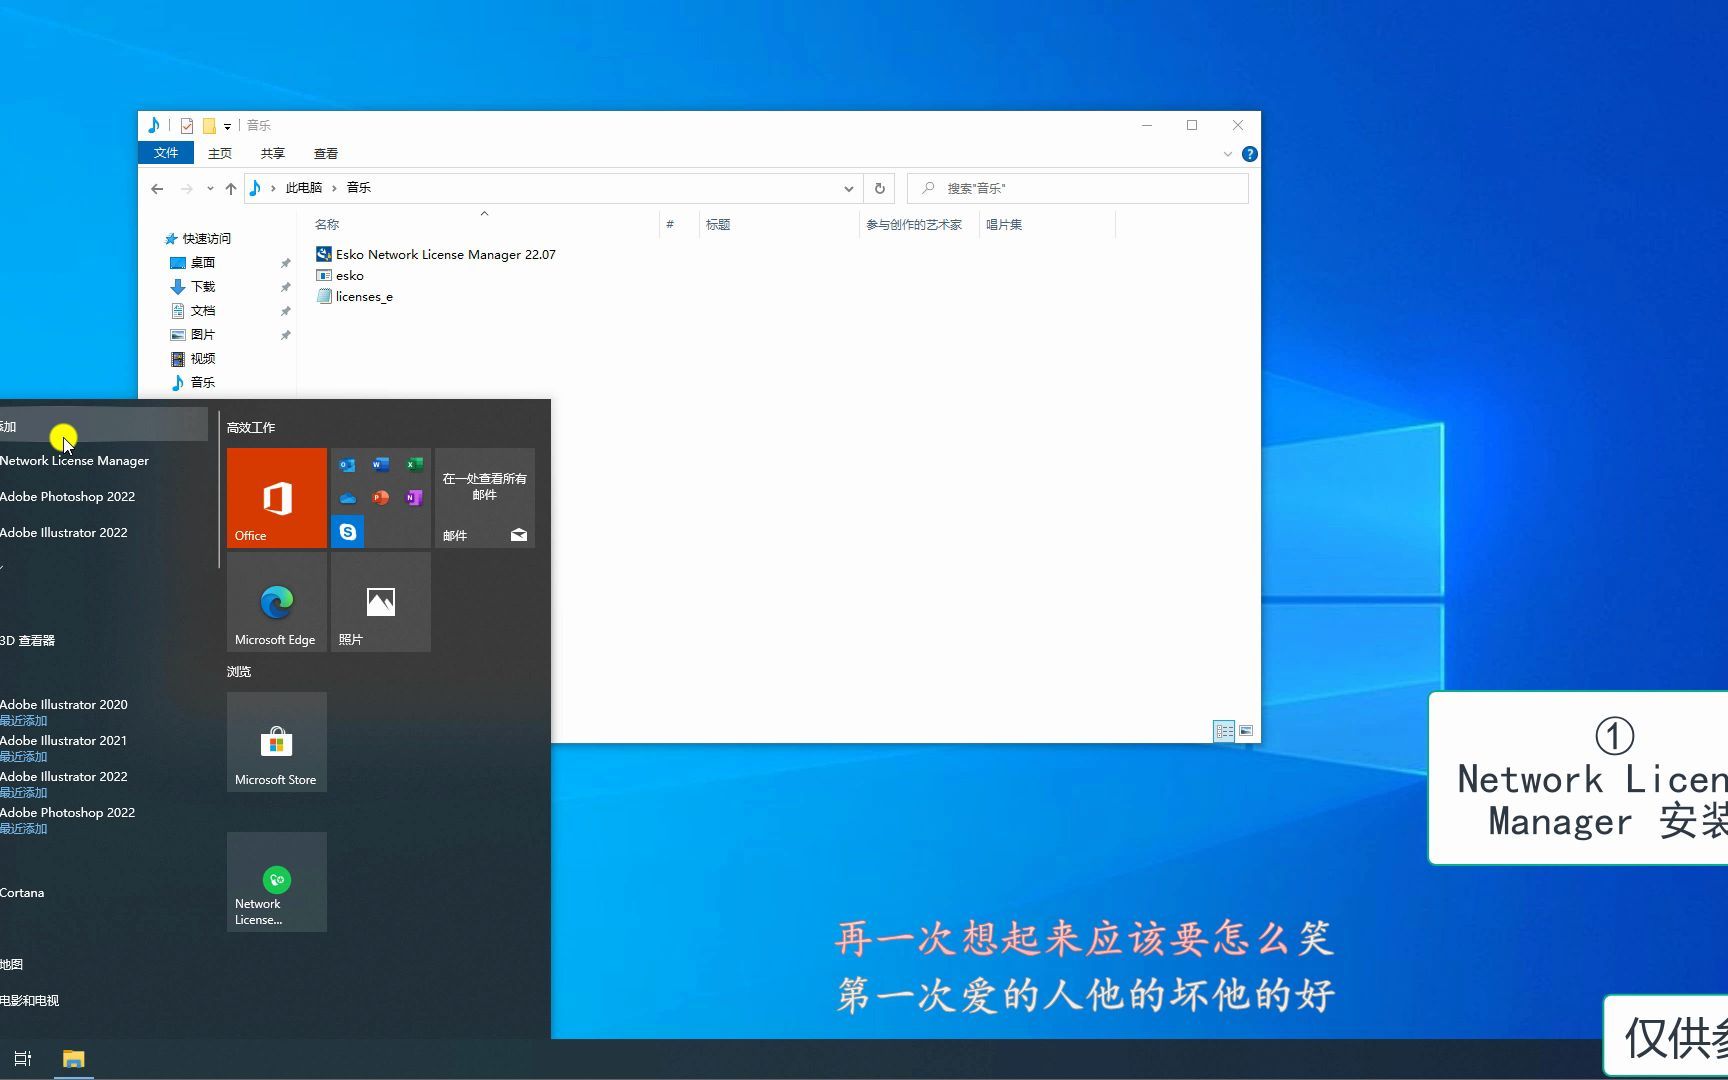This screenshot has width=1728, height=1080.
Task: Select the esko file in the list
Action: 340,276
